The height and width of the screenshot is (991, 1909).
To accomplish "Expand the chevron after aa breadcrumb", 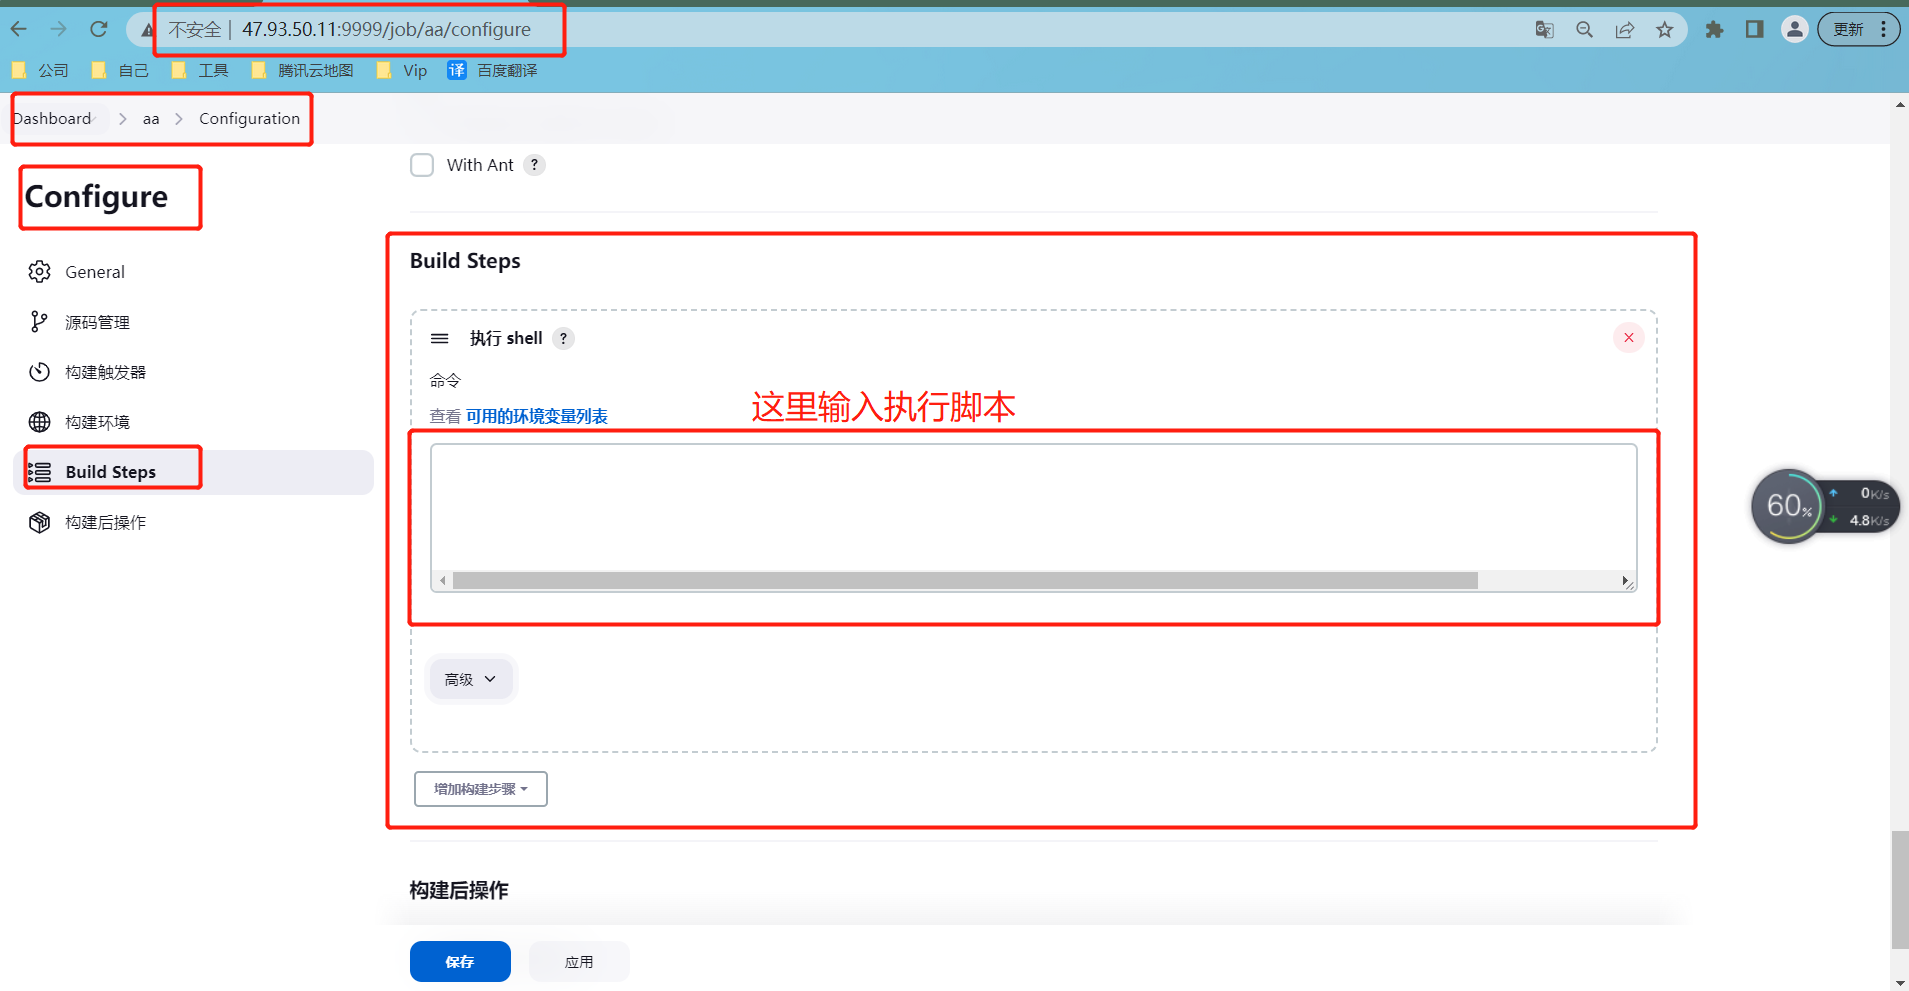I will (179, 119).
